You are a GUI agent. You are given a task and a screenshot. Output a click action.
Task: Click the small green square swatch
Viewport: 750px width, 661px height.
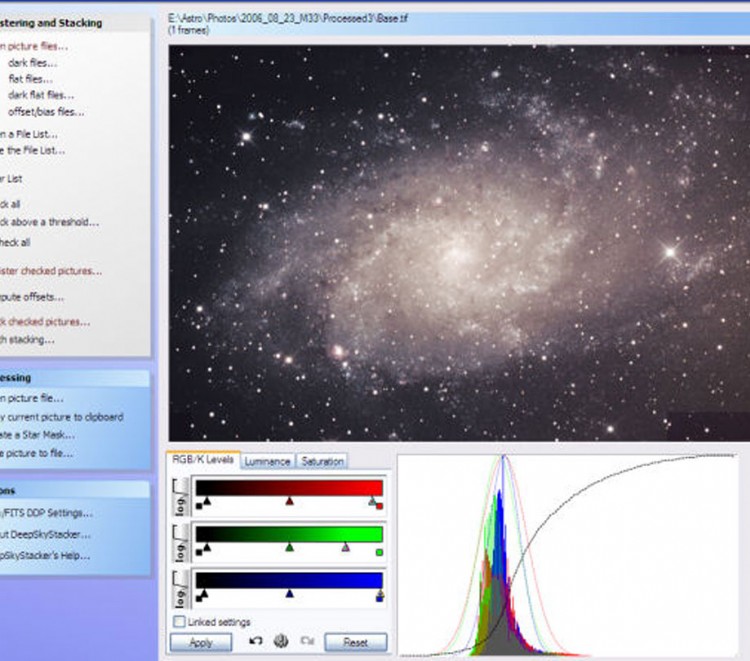[x=380, y=552]
